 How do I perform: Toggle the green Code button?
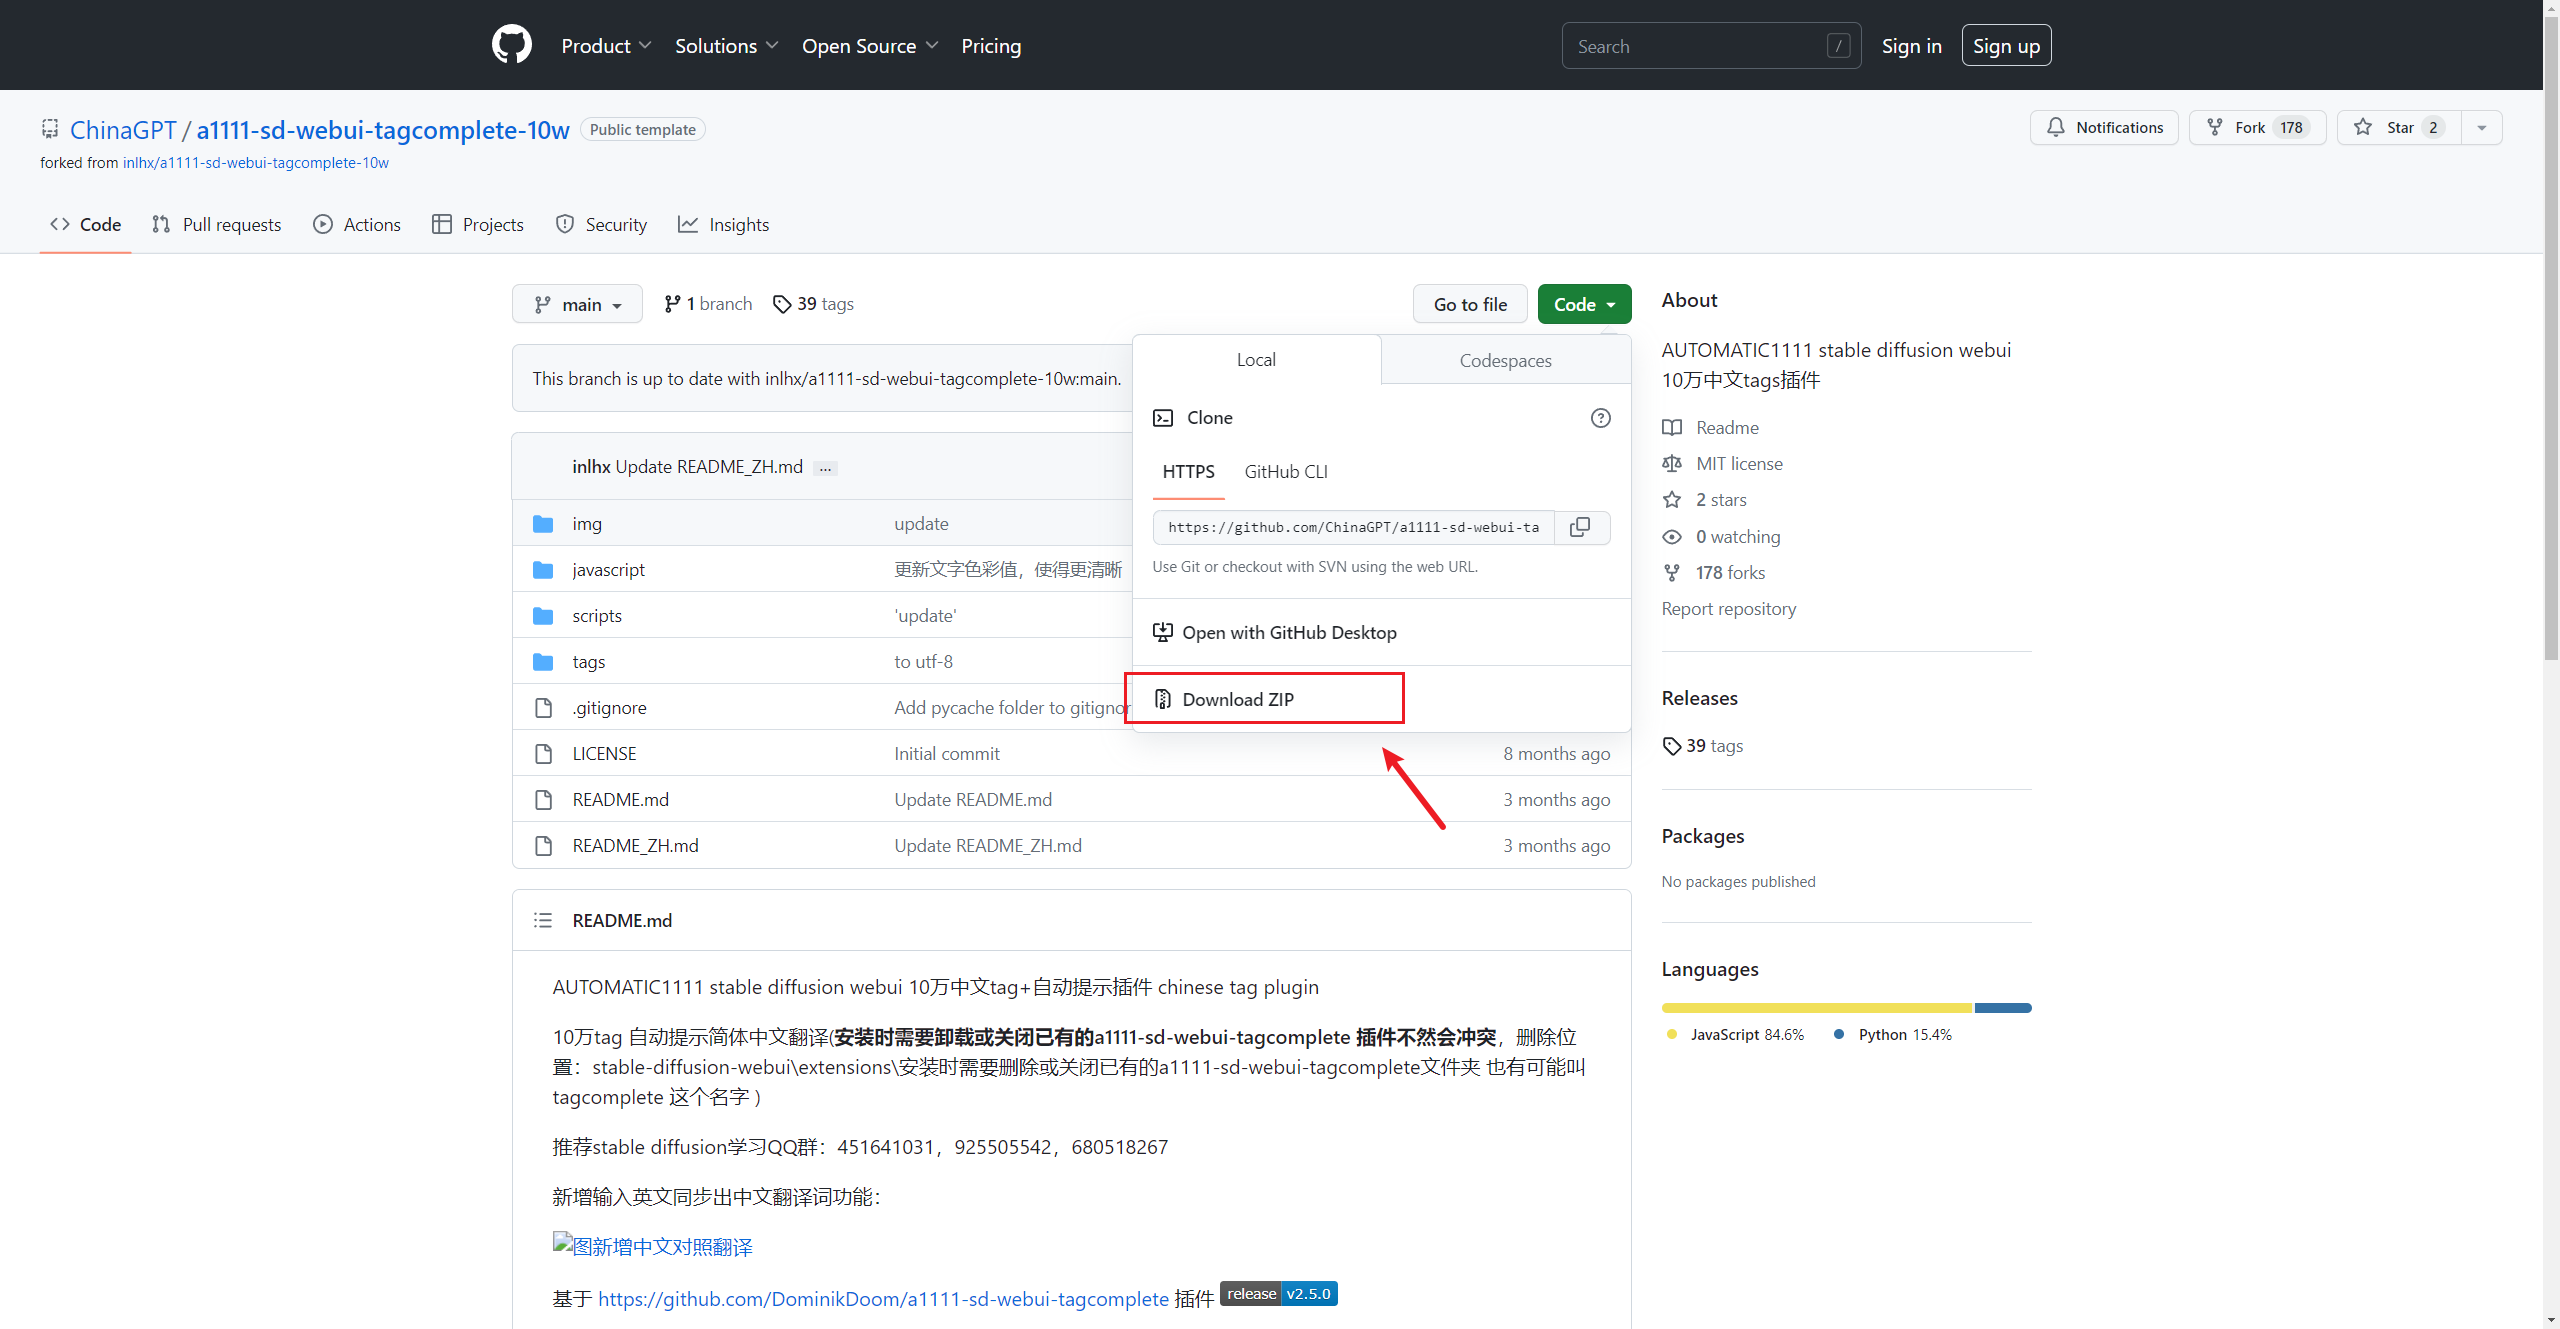(1584, 304)
